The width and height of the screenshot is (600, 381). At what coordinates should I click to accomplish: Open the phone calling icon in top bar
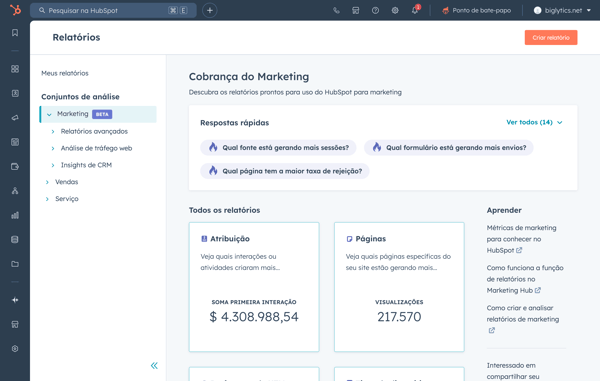point(336,10)
